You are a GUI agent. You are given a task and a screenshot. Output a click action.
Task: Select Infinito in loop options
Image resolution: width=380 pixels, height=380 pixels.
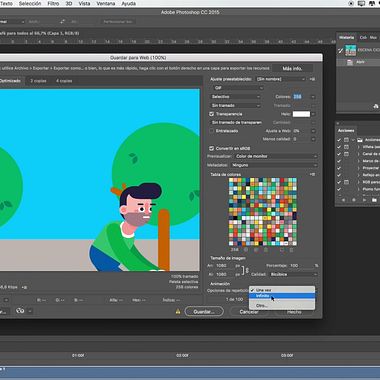click(x=282, y=296)
